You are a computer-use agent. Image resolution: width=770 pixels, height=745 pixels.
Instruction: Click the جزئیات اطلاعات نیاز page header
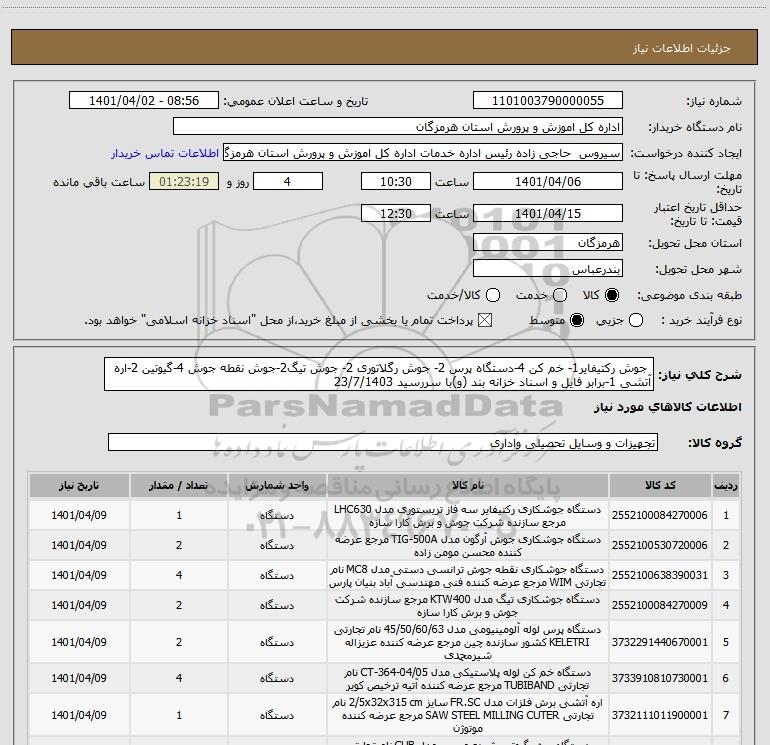681,48
